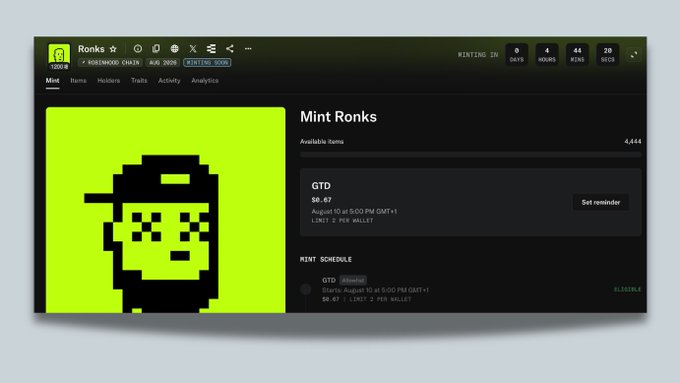This screenshot has width=680, height=383.
Task: Click the schedule start date text
Action: point(375,290)
